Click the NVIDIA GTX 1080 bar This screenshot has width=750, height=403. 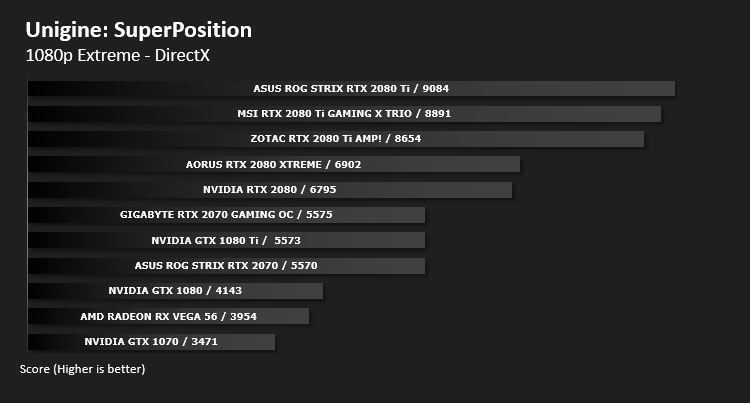(175, 291)
